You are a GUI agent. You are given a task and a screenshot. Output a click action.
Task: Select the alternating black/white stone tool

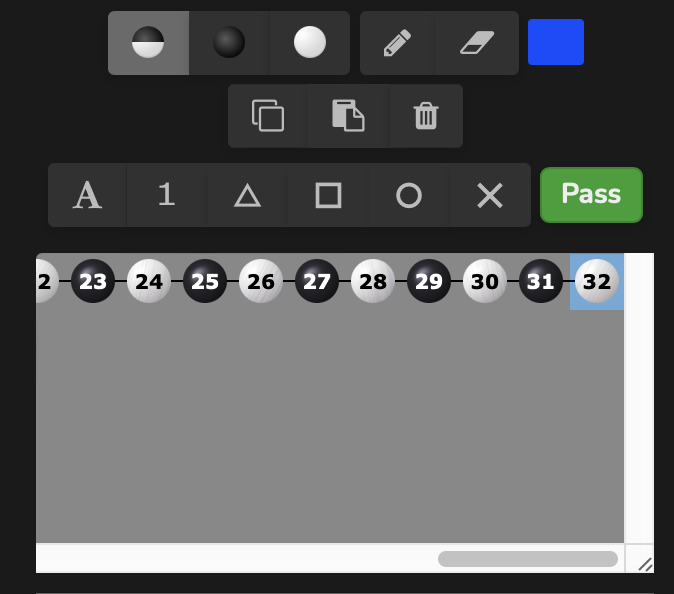click(148, 43)
